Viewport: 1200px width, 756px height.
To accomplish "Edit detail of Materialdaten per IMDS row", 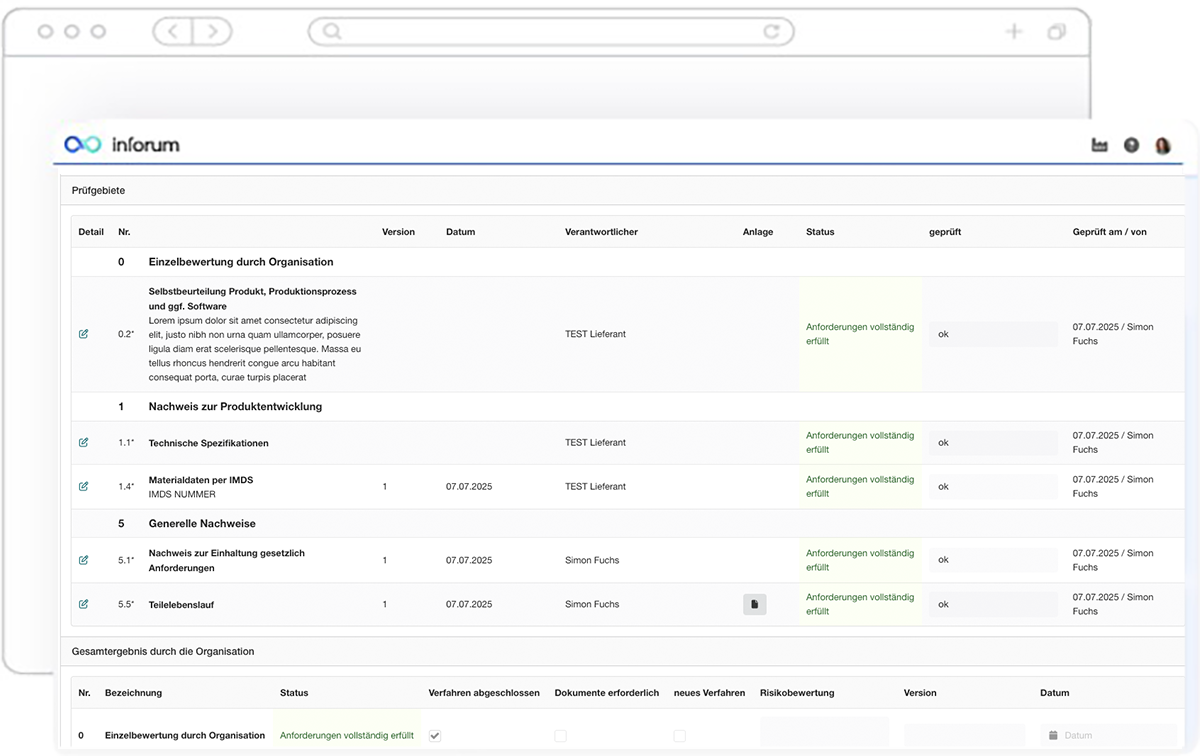I will pos(84,486).
